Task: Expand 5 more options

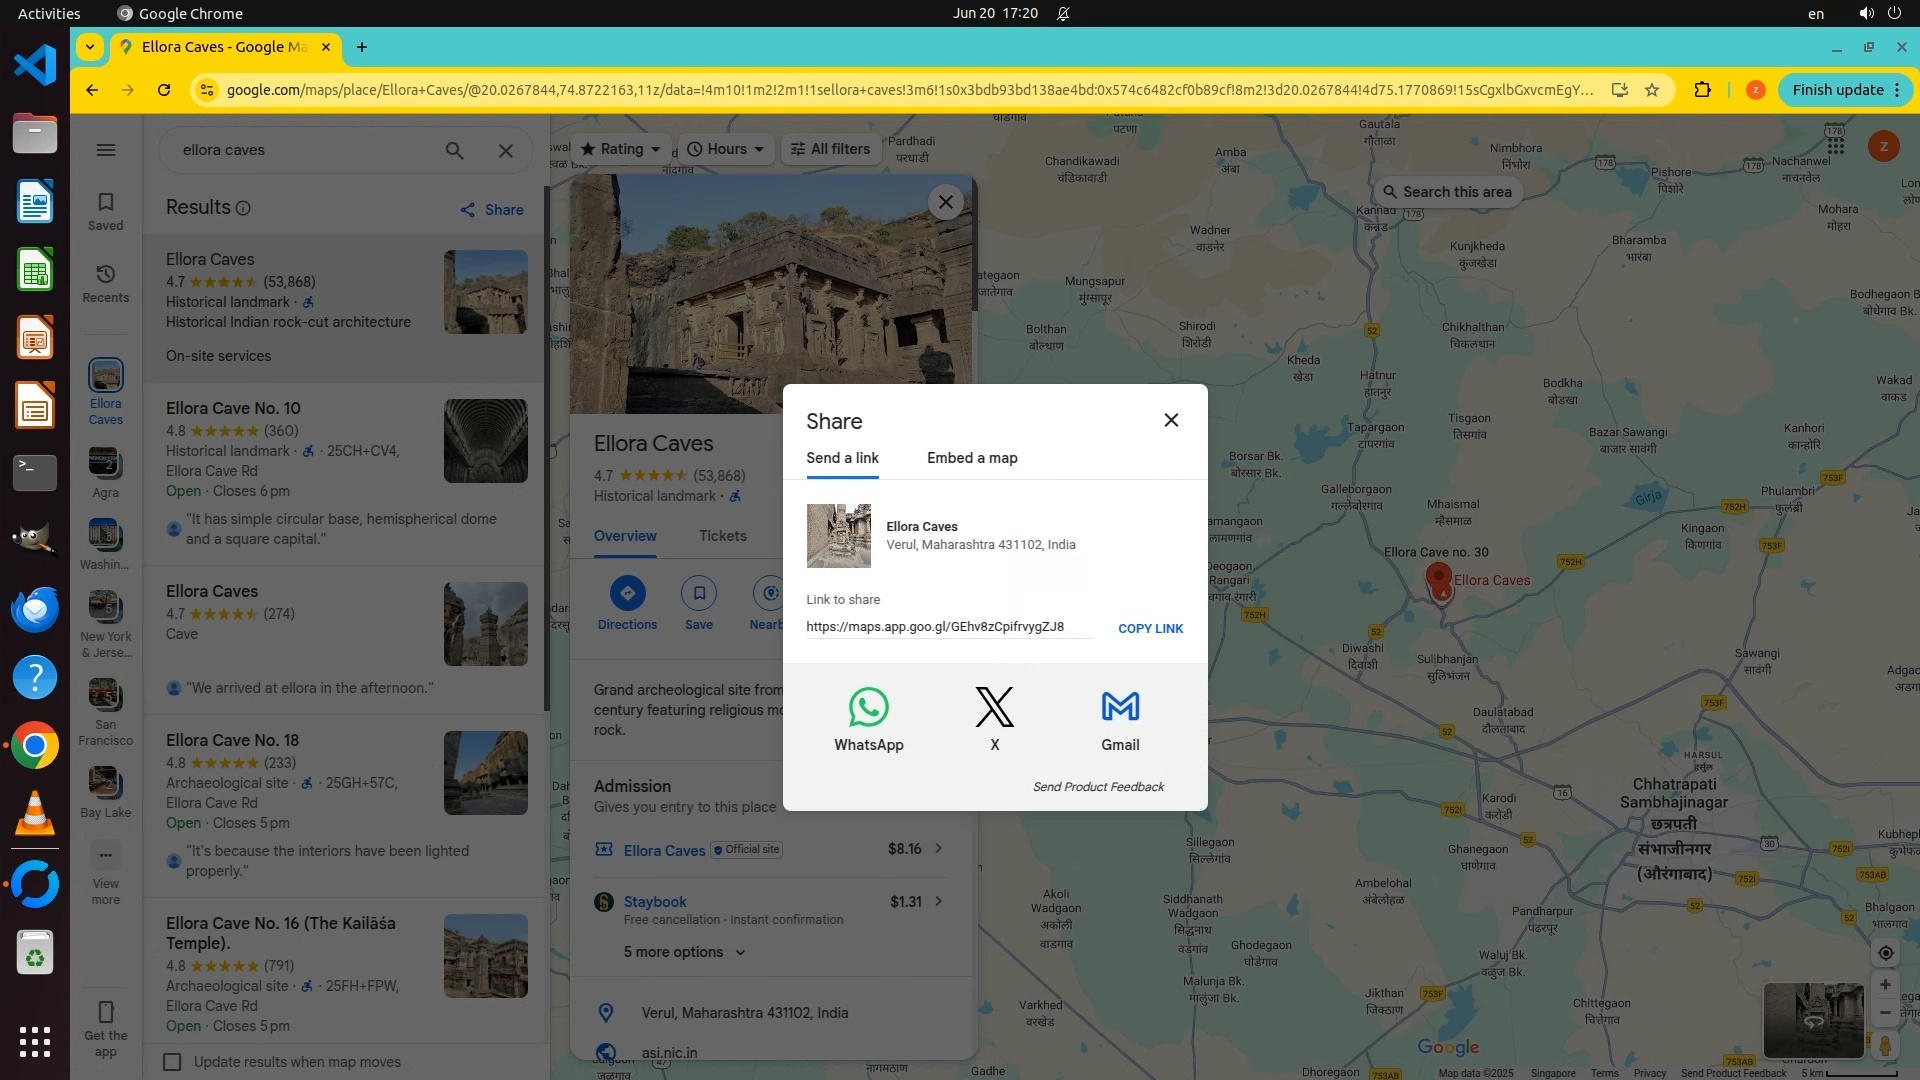Action: (x=684, y=952)
